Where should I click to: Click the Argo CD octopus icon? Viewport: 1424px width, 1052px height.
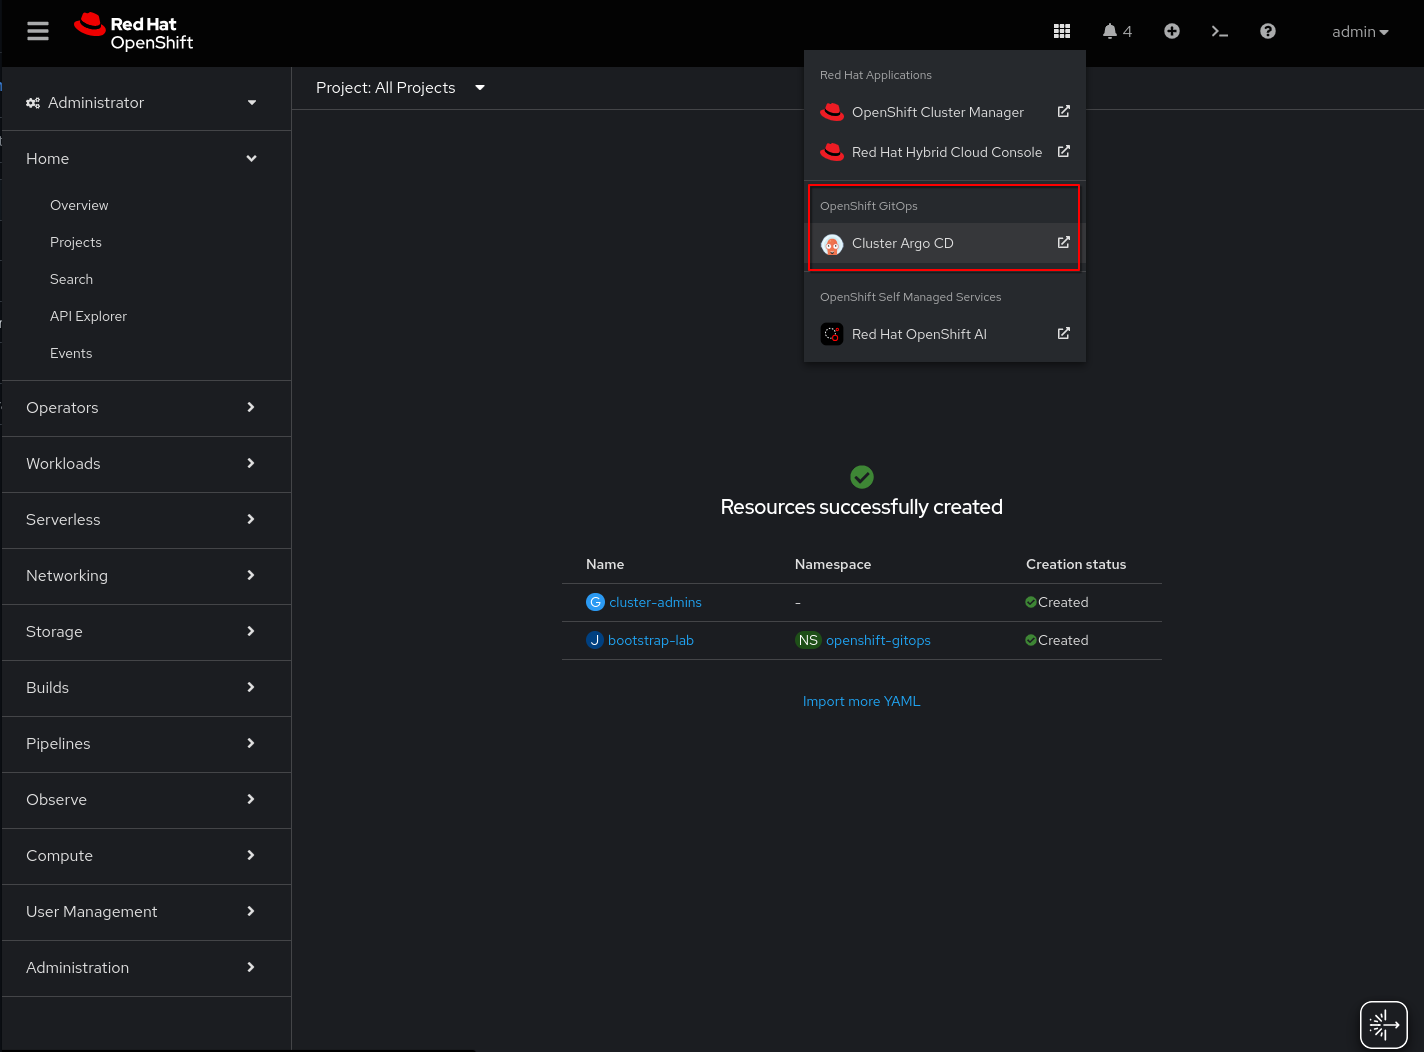[832, 244]
